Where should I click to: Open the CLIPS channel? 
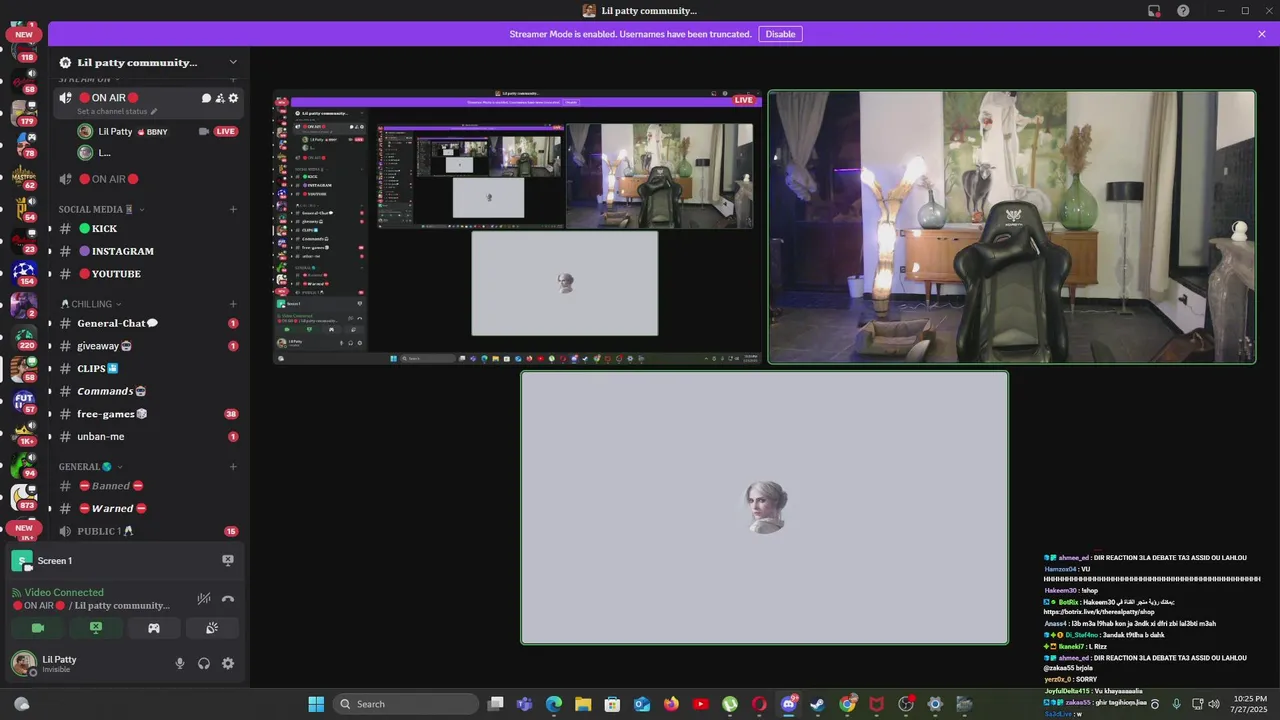point(148,368)
